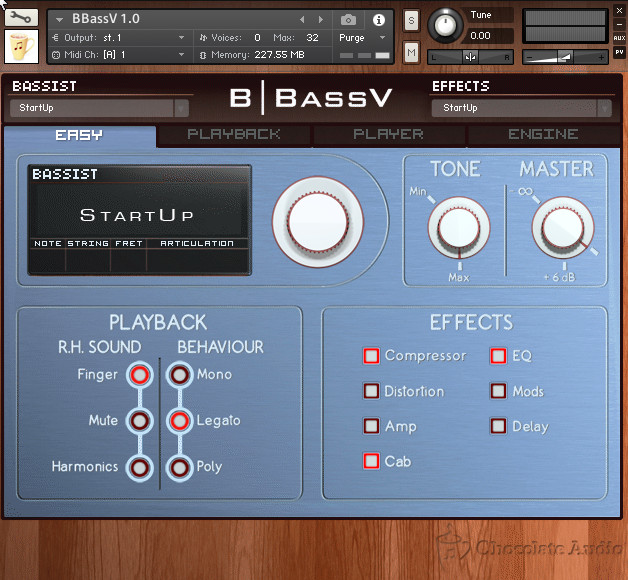Go to previous instrument preset arrow
Image resolution: width=628 pixels, height=580 pixels.
pyautogui.click(x=302, y=19)
